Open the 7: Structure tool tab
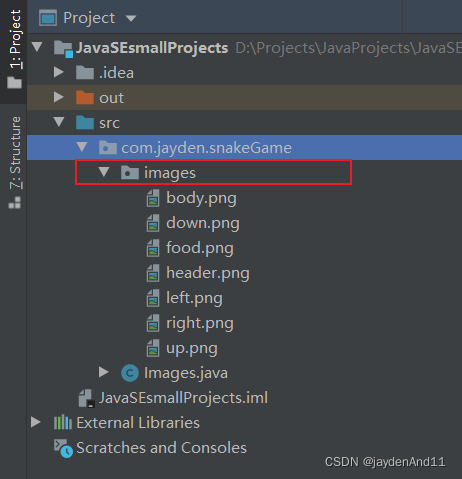Viewport: 462px width, 479px height. point(15,152)
